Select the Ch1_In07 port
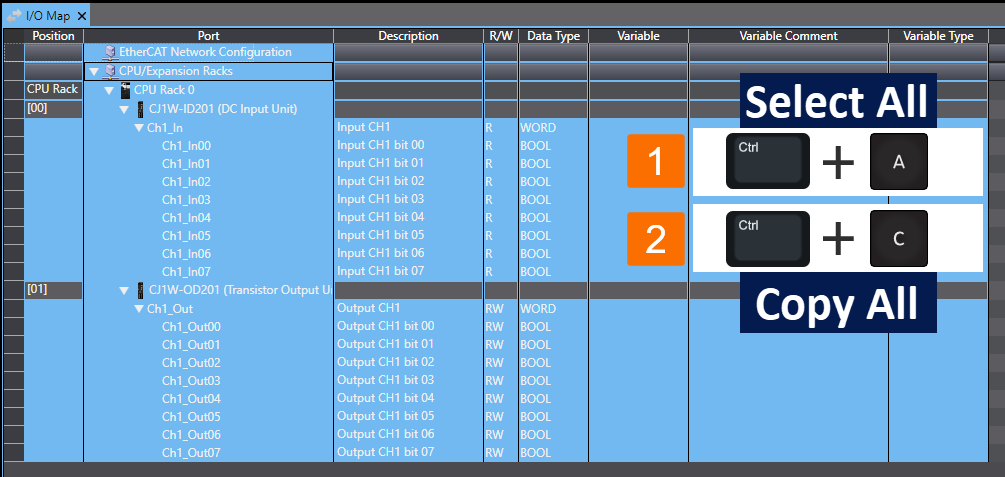 [x=187, y=271]
